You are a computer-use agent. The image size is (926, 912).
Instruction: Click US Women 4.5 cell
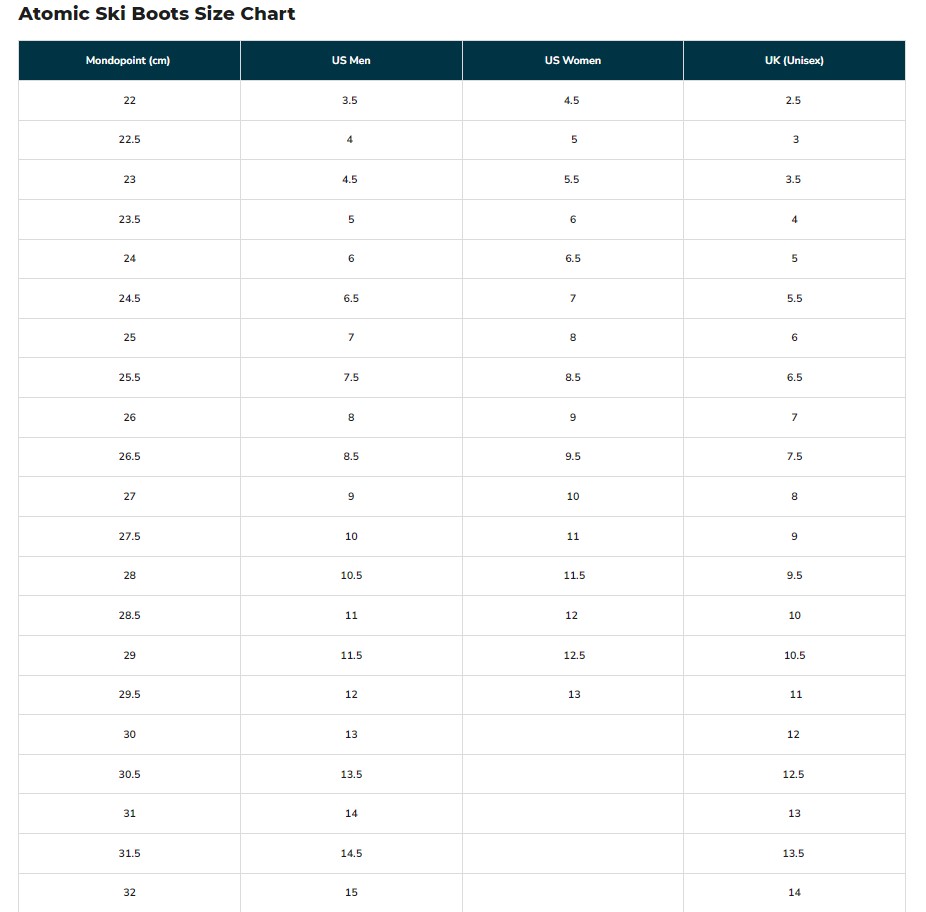[x=572, y=101]
